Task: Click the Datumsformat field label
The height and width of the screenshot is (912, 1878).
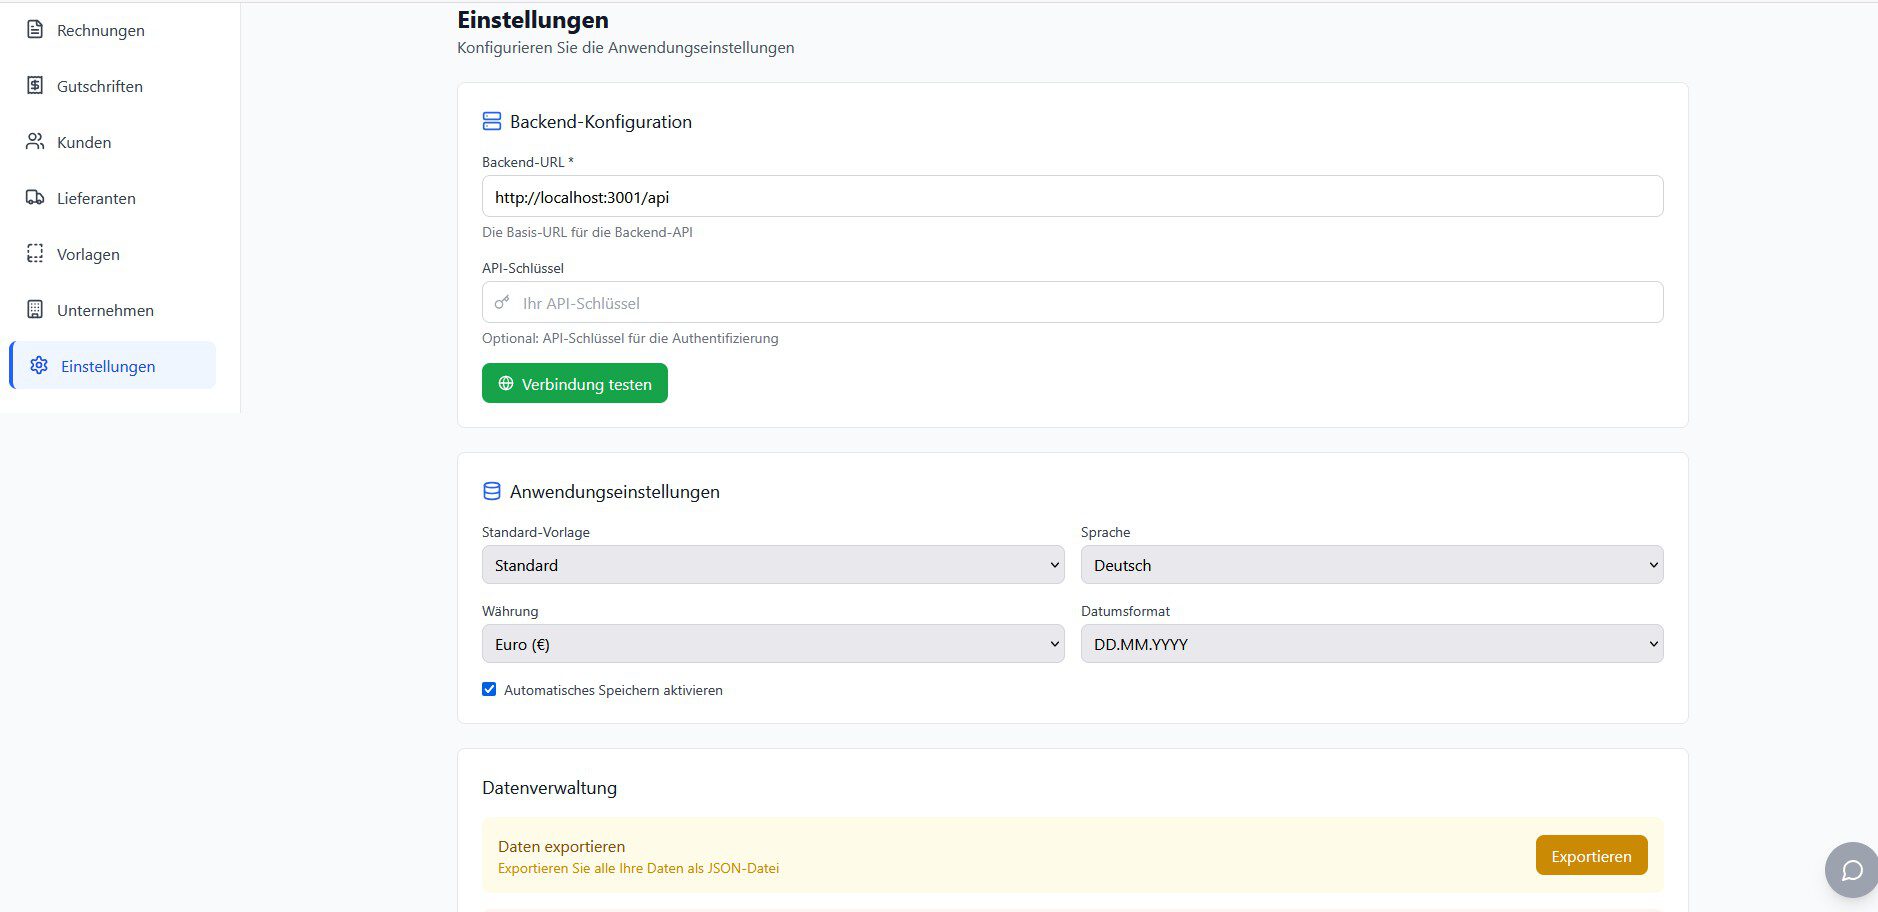Action: (1125, 611)
